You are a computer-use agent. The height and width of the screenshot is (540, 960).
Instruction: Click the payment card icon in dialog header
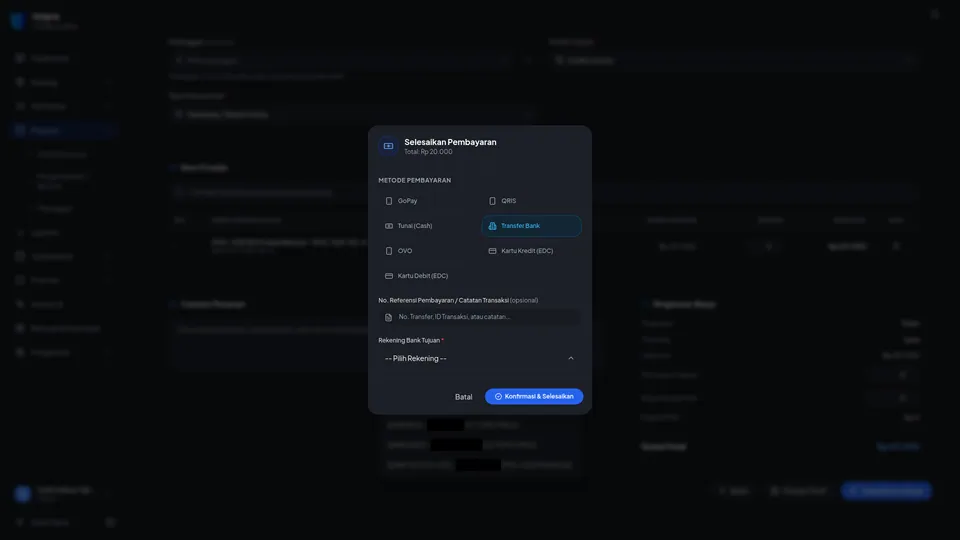(x=388, y=146)
